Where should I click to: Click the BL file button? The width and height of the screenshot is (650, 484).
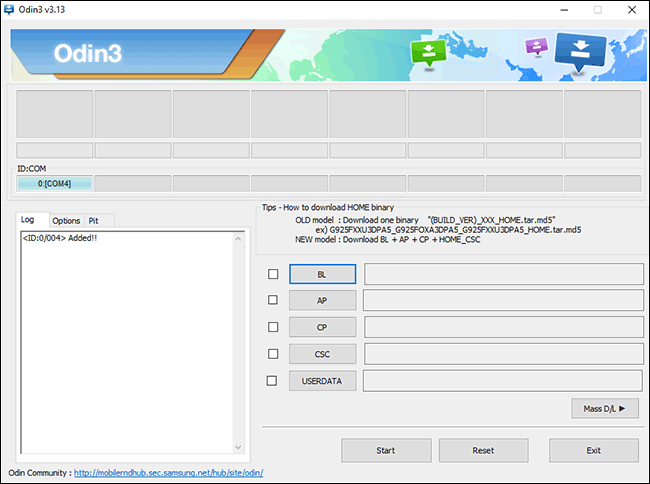(x=322, y=274)
